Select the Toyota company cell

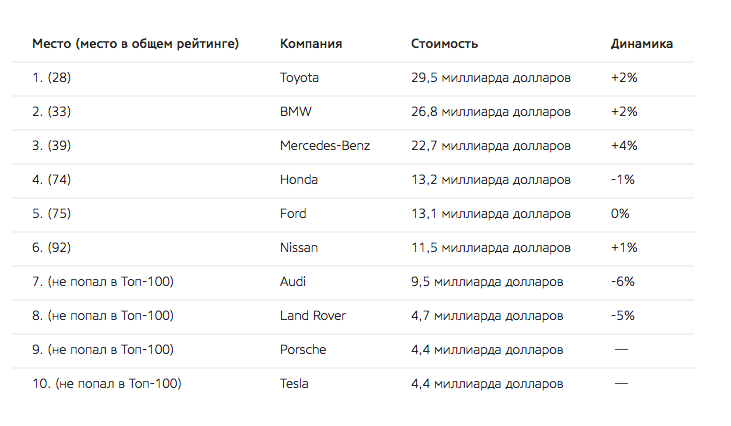coord(302,78)
